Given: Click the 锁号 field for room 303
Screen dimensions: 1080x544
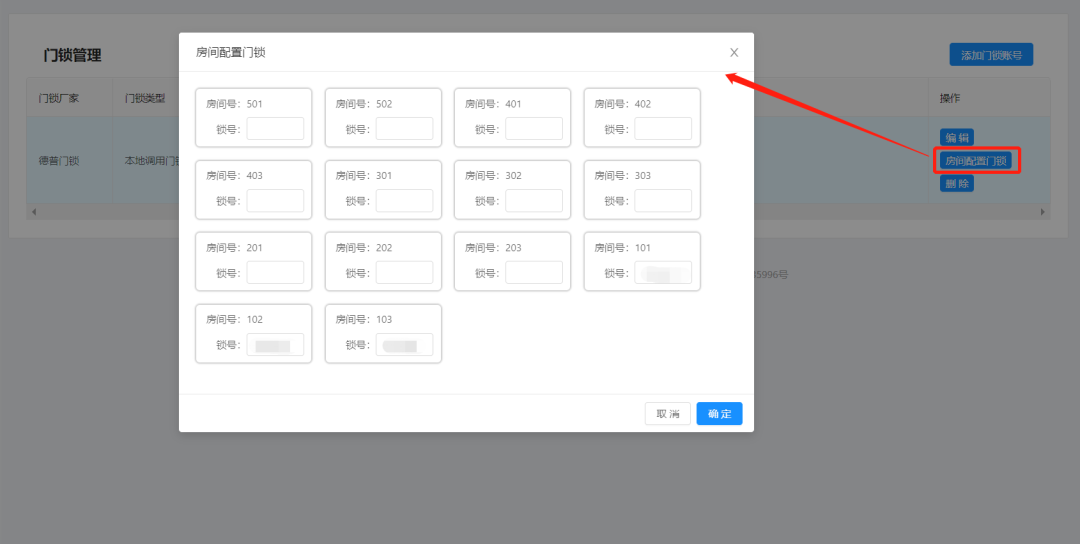Looking at the screenshot, I should click(x=663, y=200).
